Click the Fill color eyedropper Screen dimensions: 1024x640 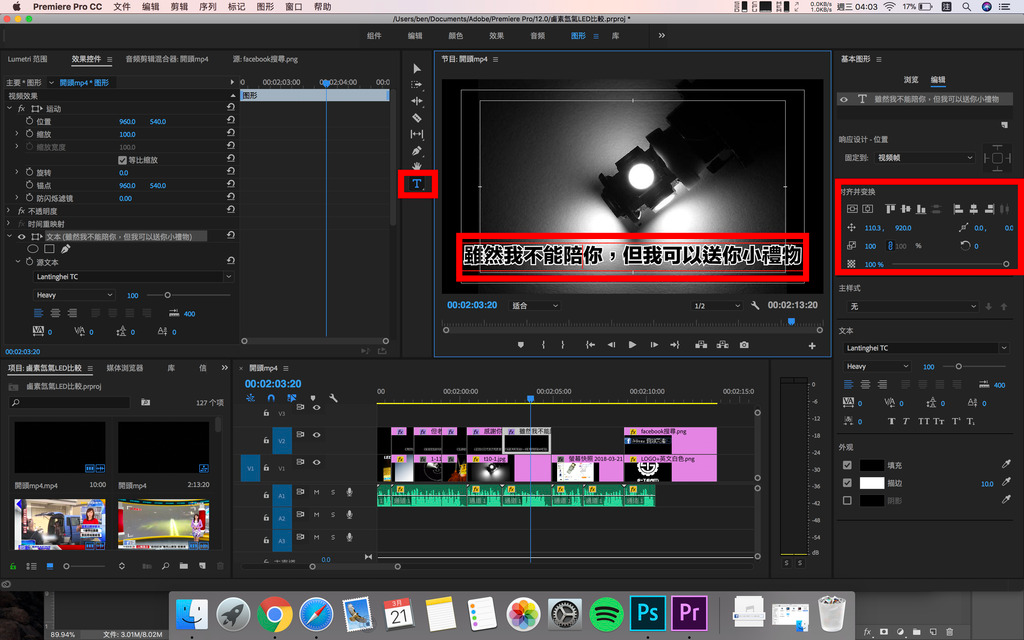click(1006, 464)
